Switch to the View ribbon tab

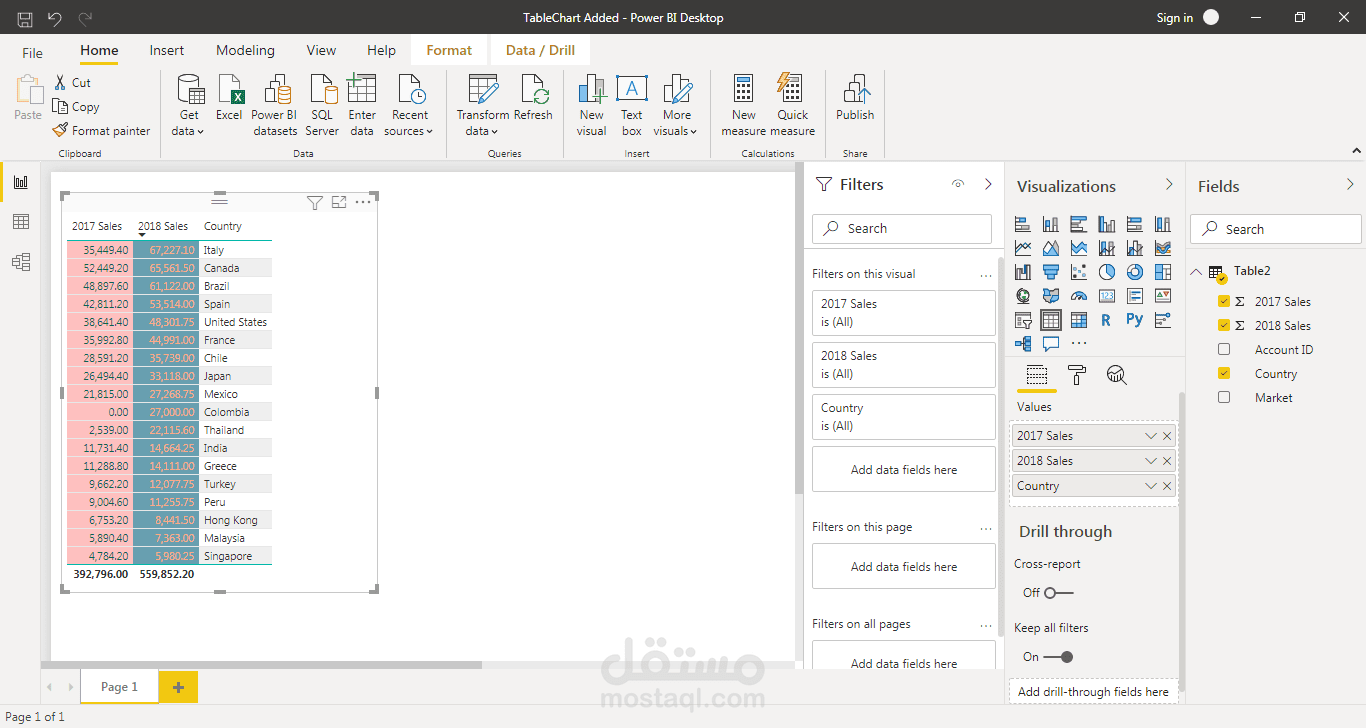tap(321, 50)
